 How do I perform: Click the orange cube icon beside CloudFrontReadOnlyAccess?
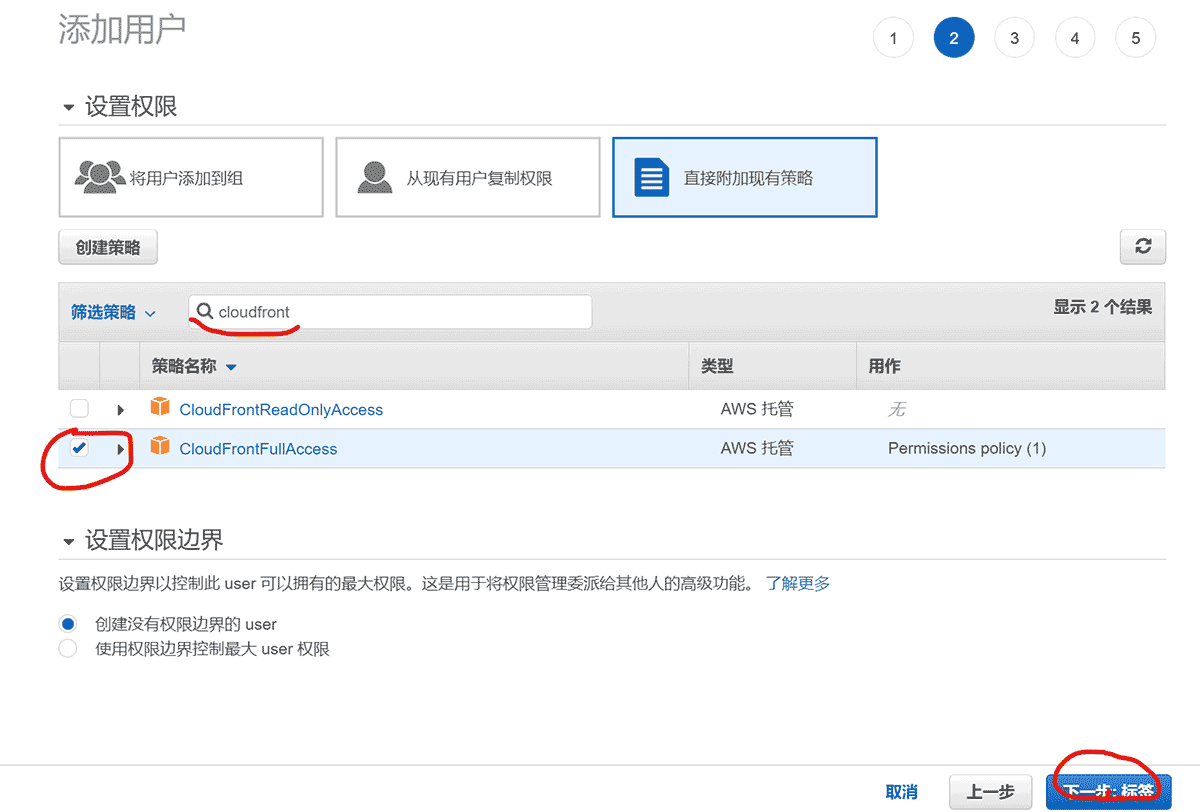click(x=161, y=408)
